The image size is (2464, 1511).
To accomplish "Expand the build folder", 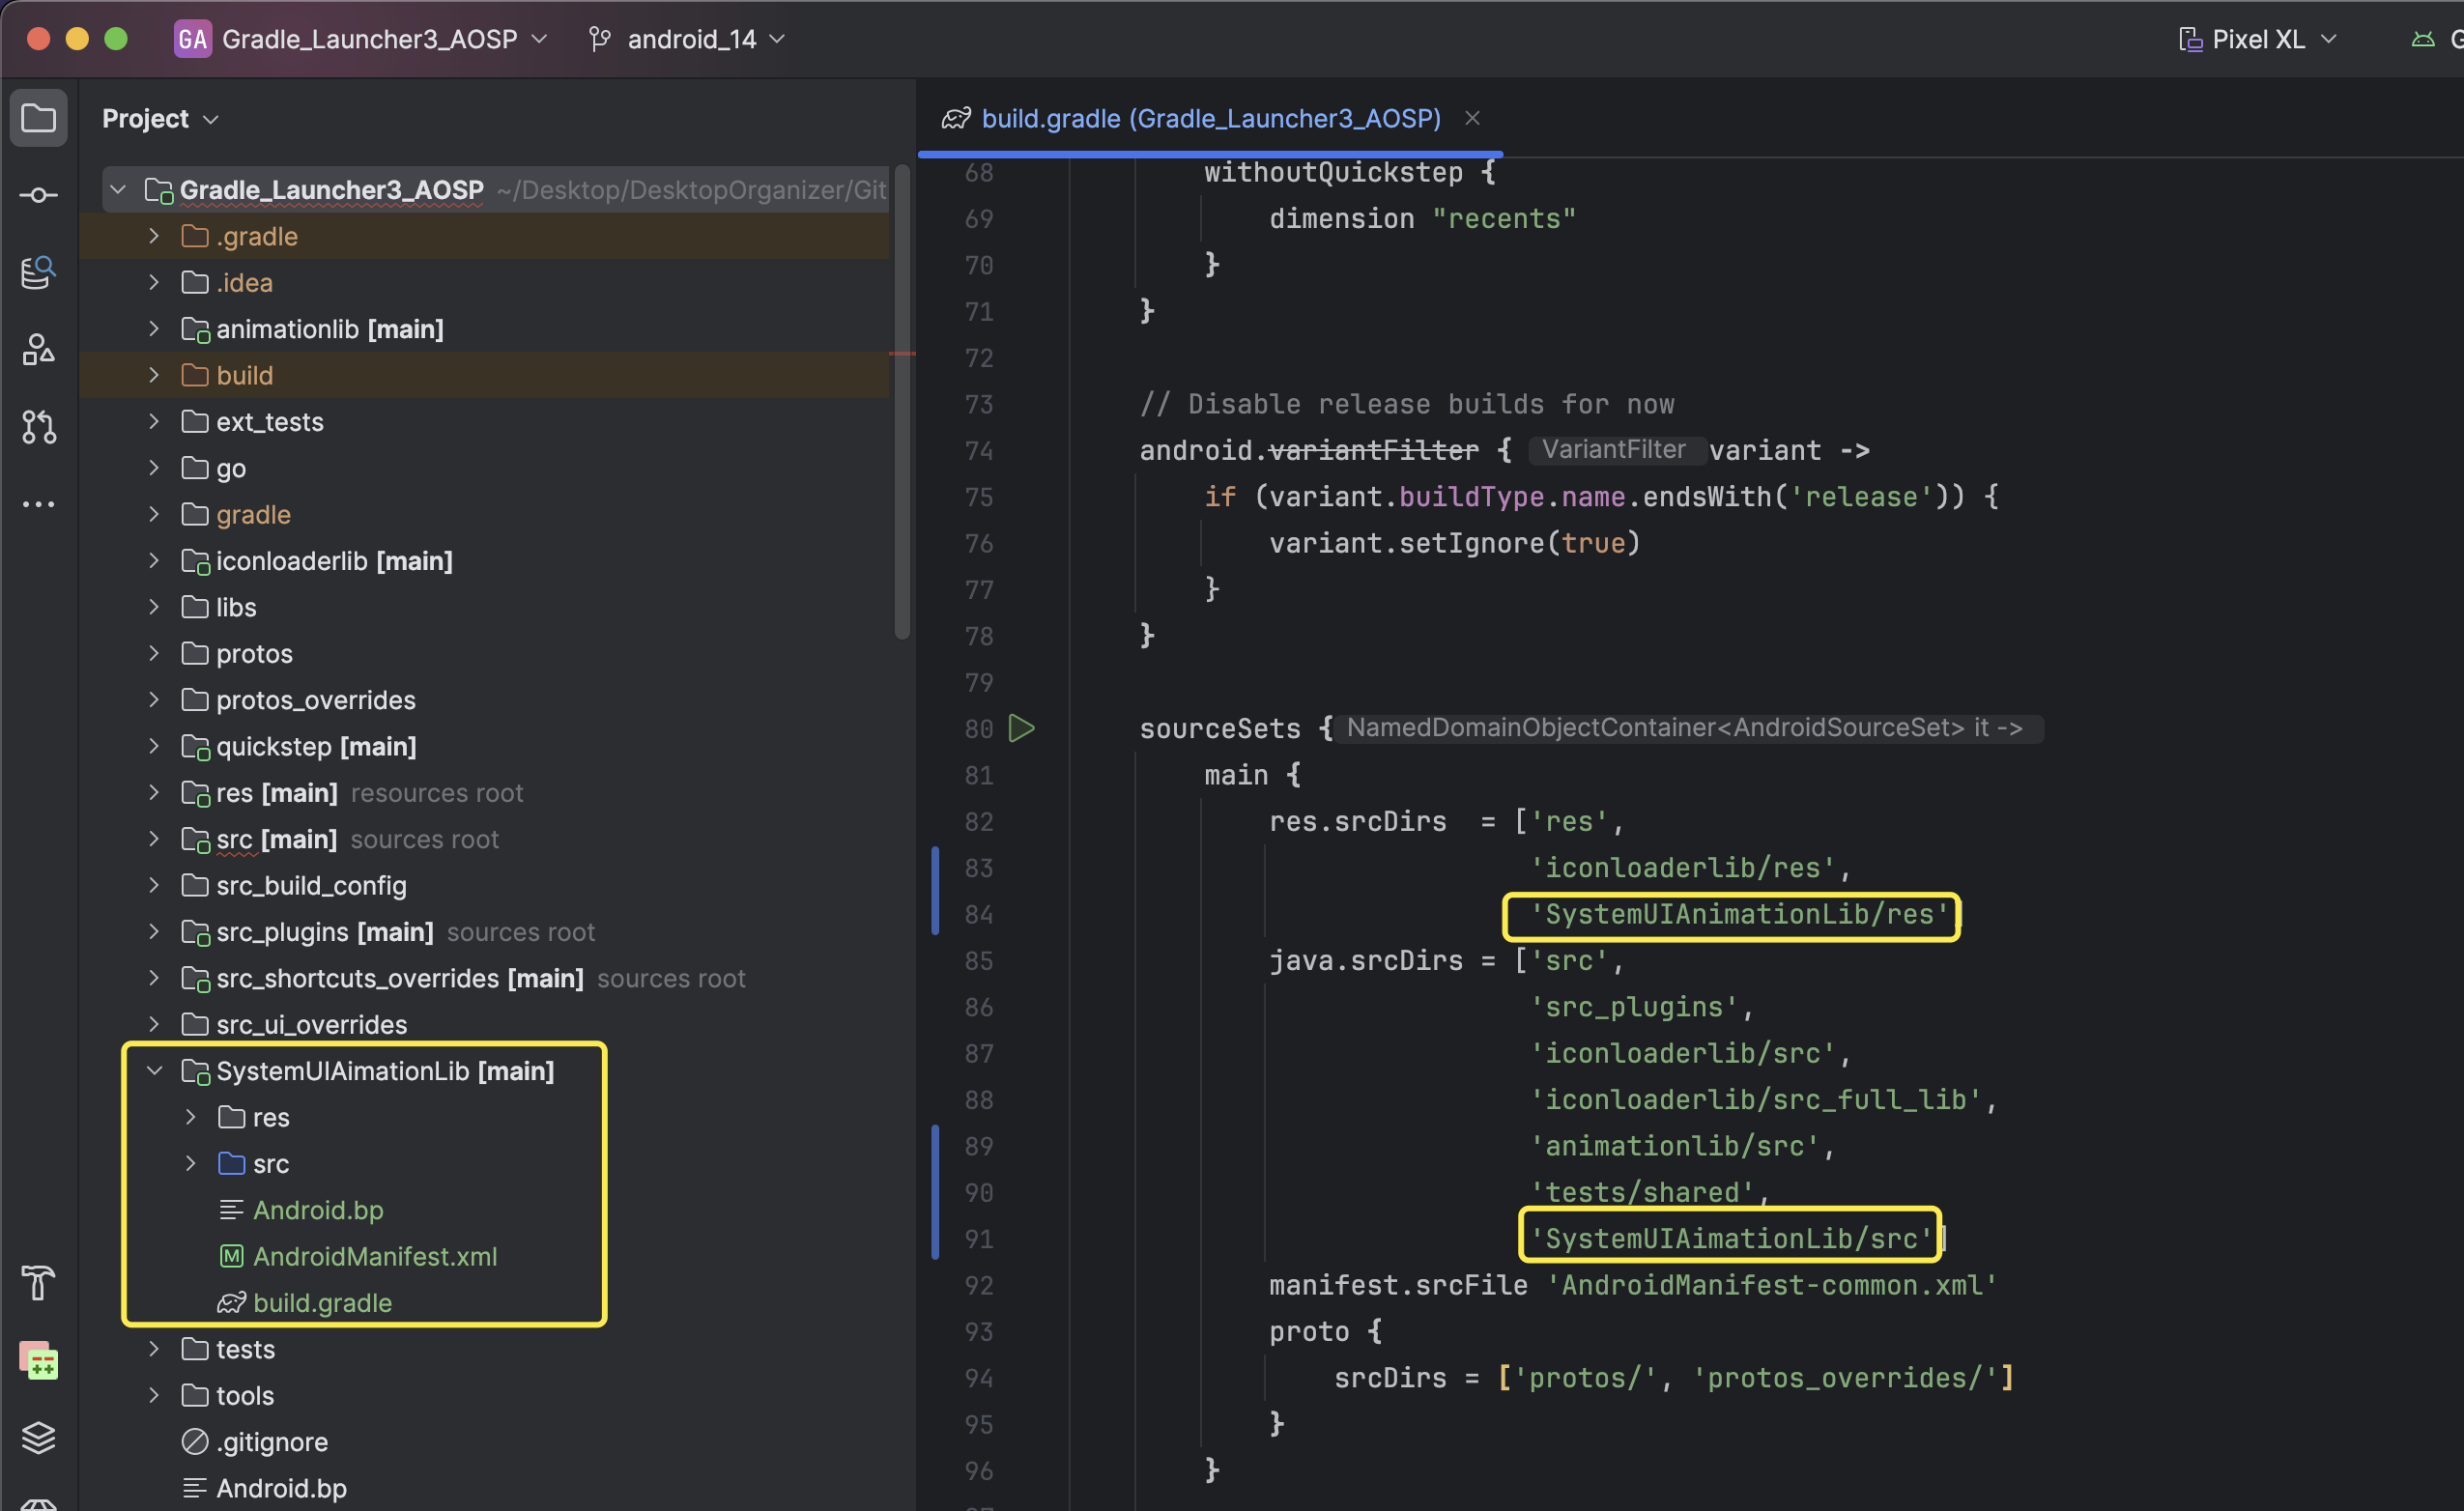I will pos(154,375).
